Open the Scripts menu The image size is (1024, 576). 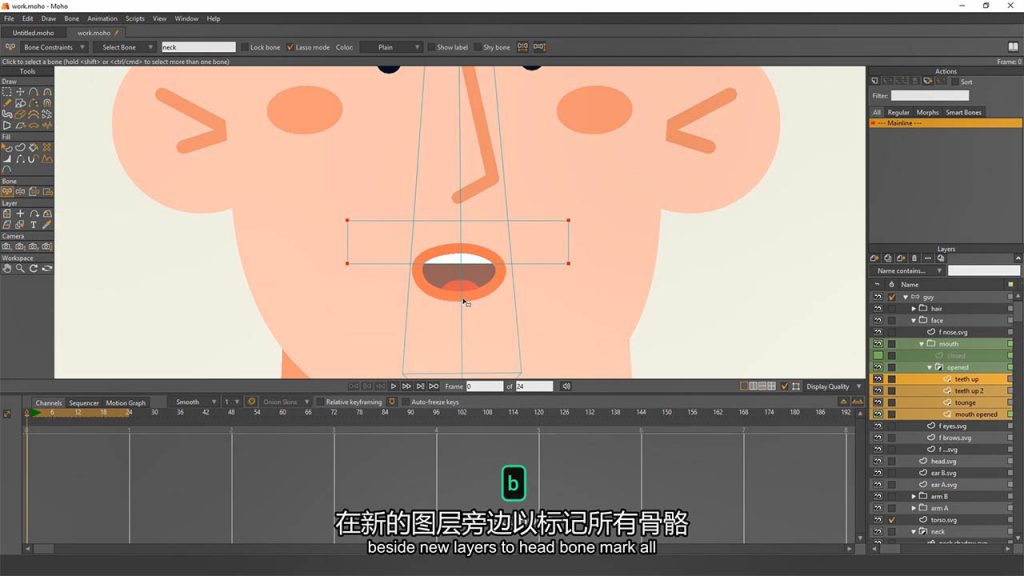tap(135, 19)
